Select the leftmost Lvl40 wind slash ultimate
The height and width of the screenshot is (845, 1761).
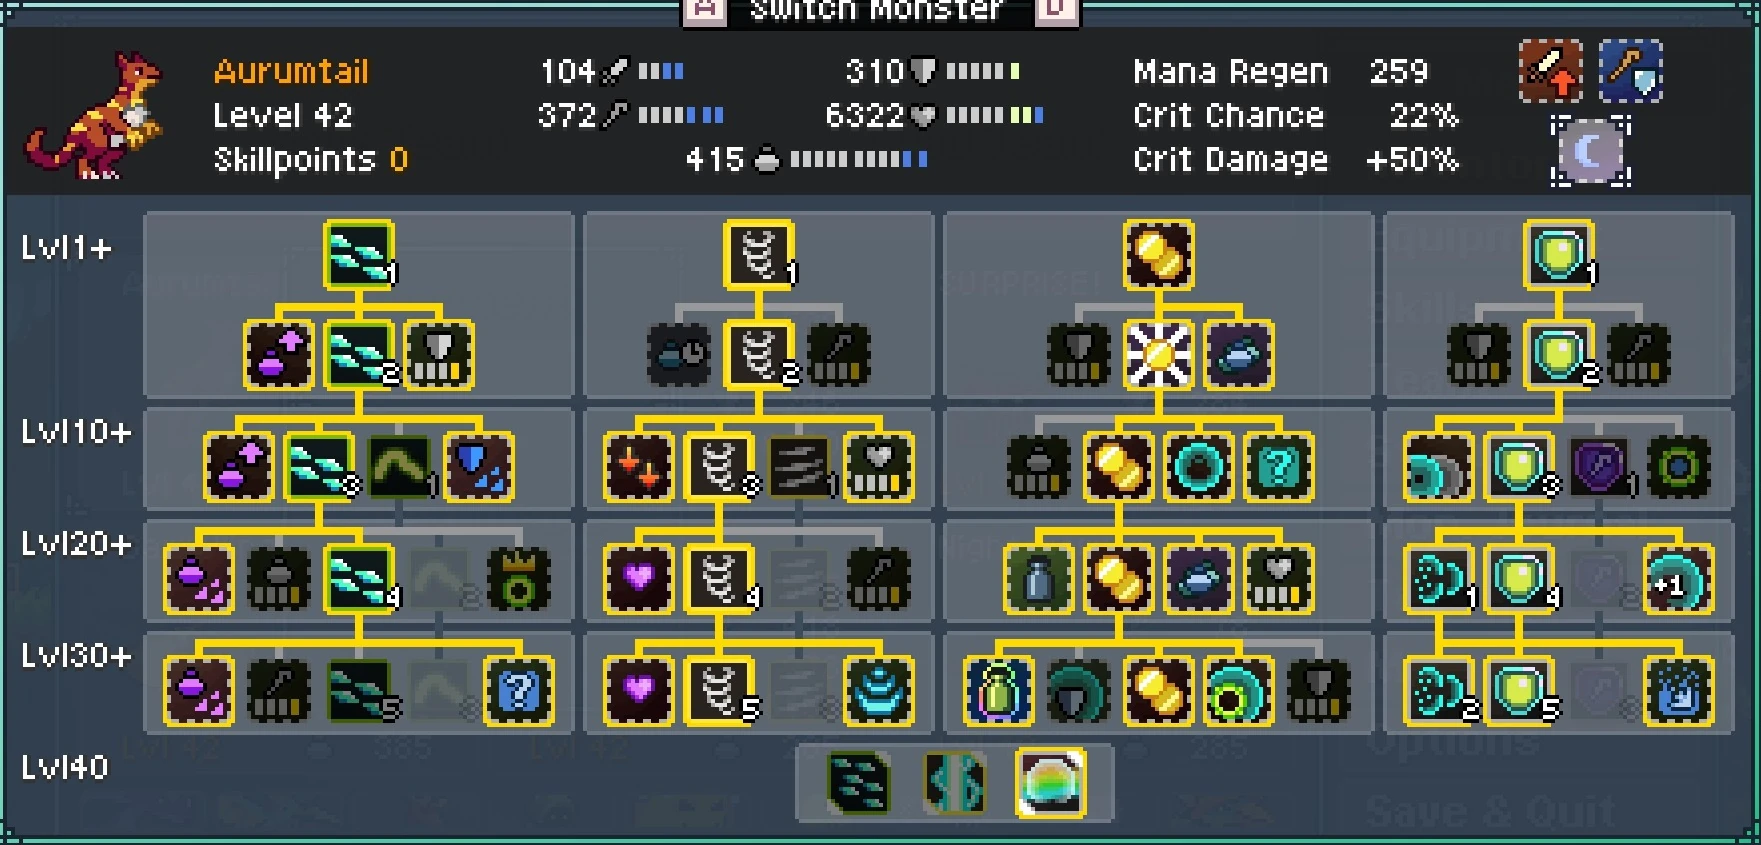pos(859,782)
